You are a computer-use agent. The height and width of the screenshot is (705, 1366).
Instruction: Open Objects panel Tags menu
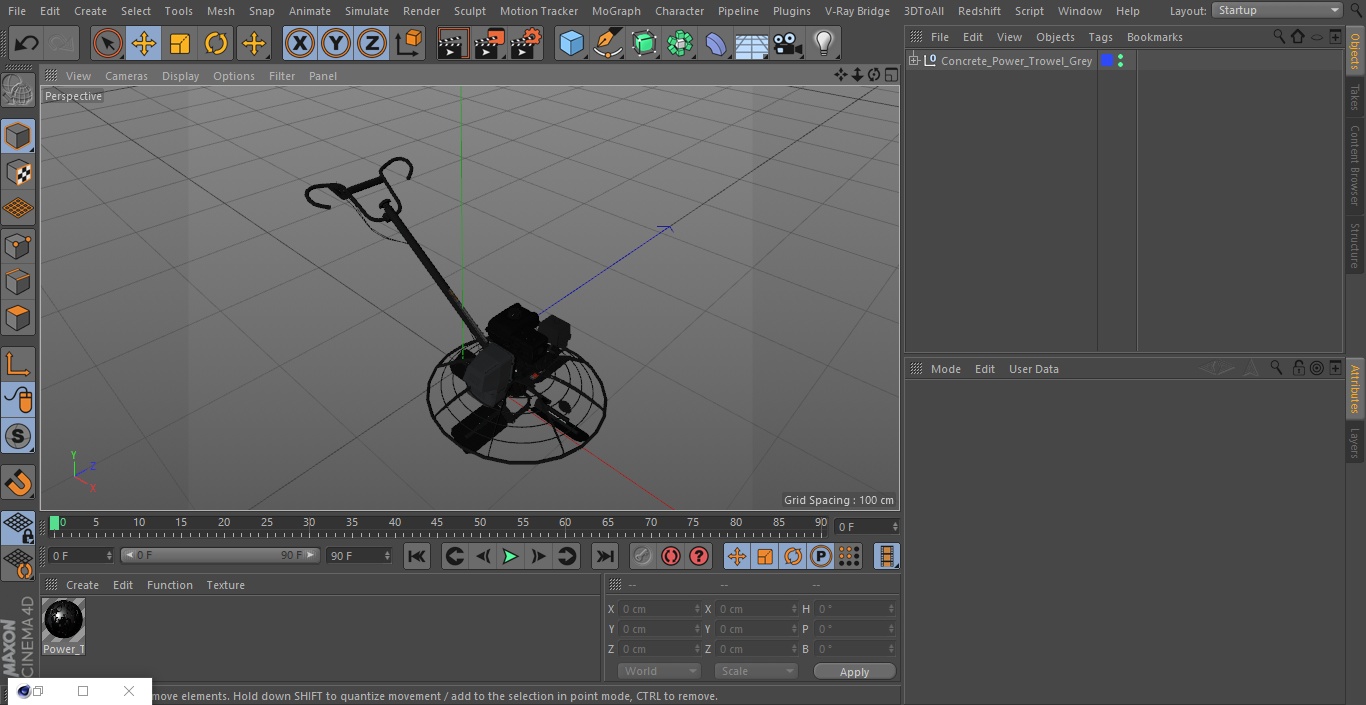click(x=1100, y=37)
